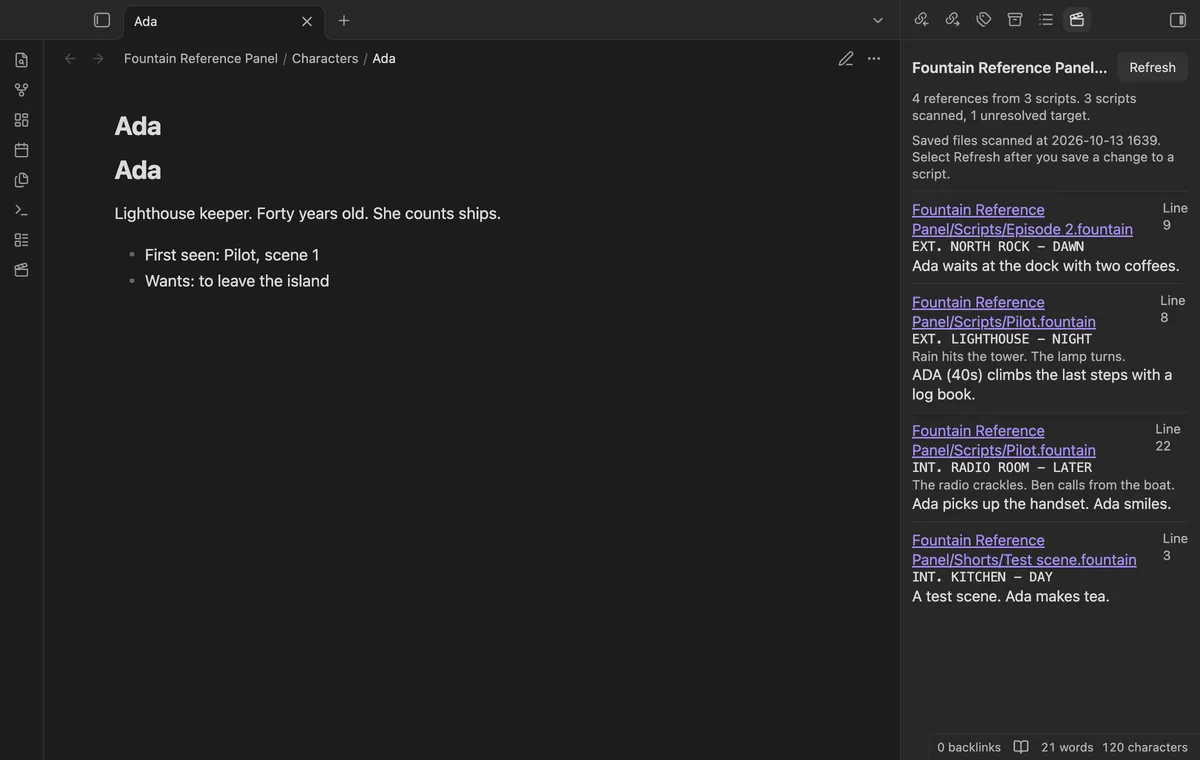Open Fountain panel via ribbon clapperboard icon

(21, 270)
